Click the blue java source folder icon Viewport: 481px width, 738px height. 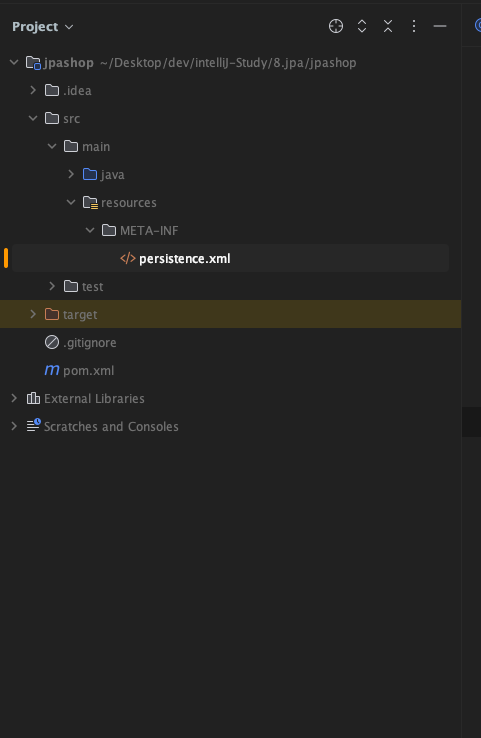tap(90, 174)
